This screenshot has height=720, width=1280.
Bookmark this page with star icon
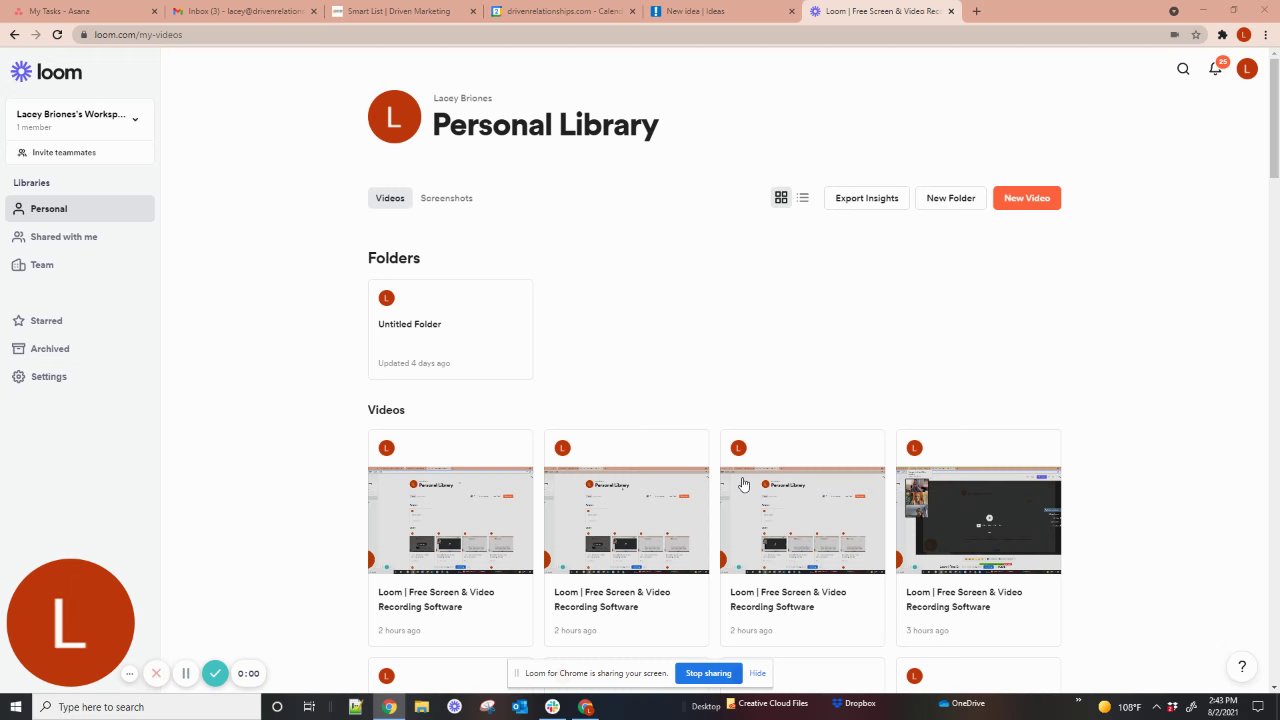click(1196, 34)
